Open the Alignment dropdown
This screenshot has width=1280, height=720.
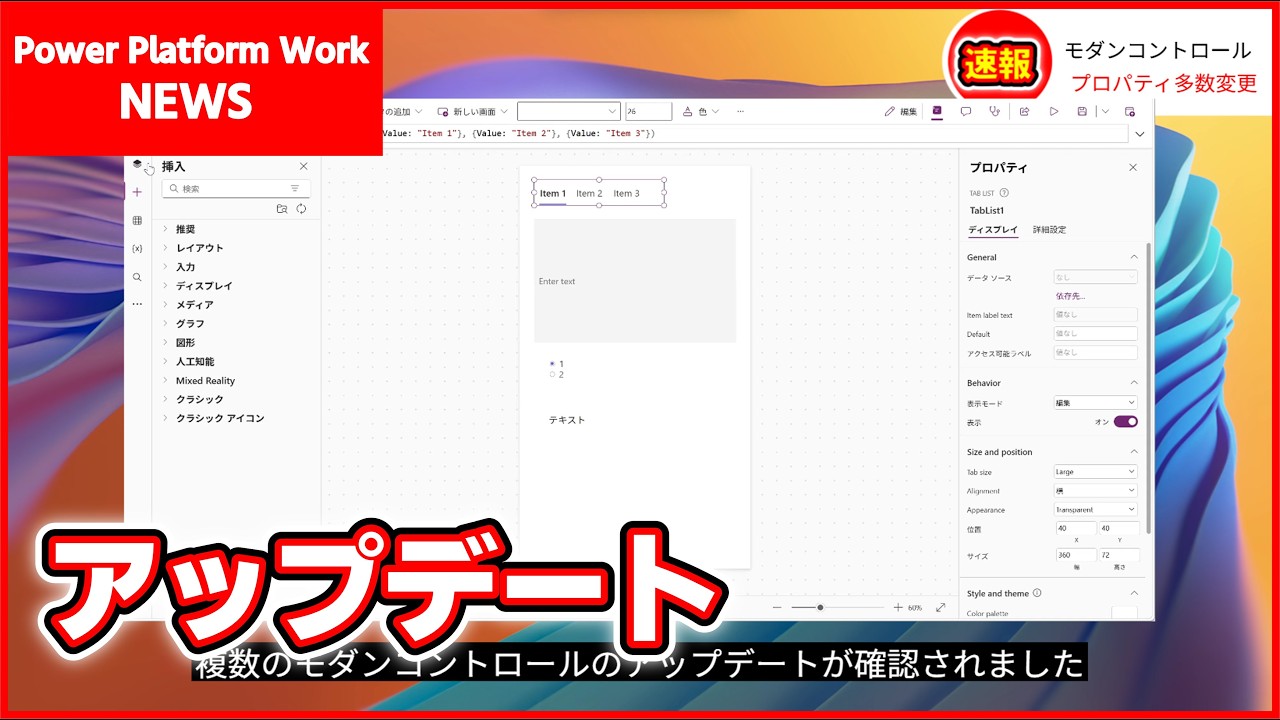(x=1095, y=491)
